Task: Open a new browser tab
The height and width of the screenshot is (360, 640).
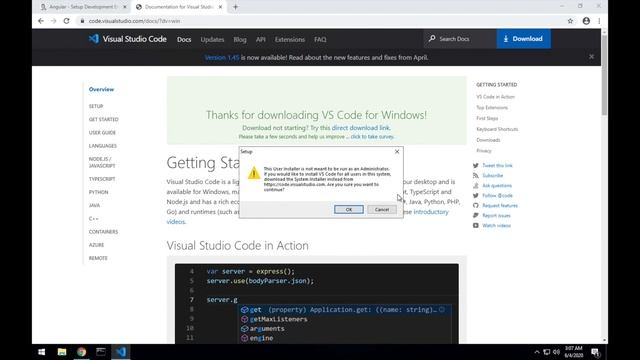Action: (x=236, y=7)
